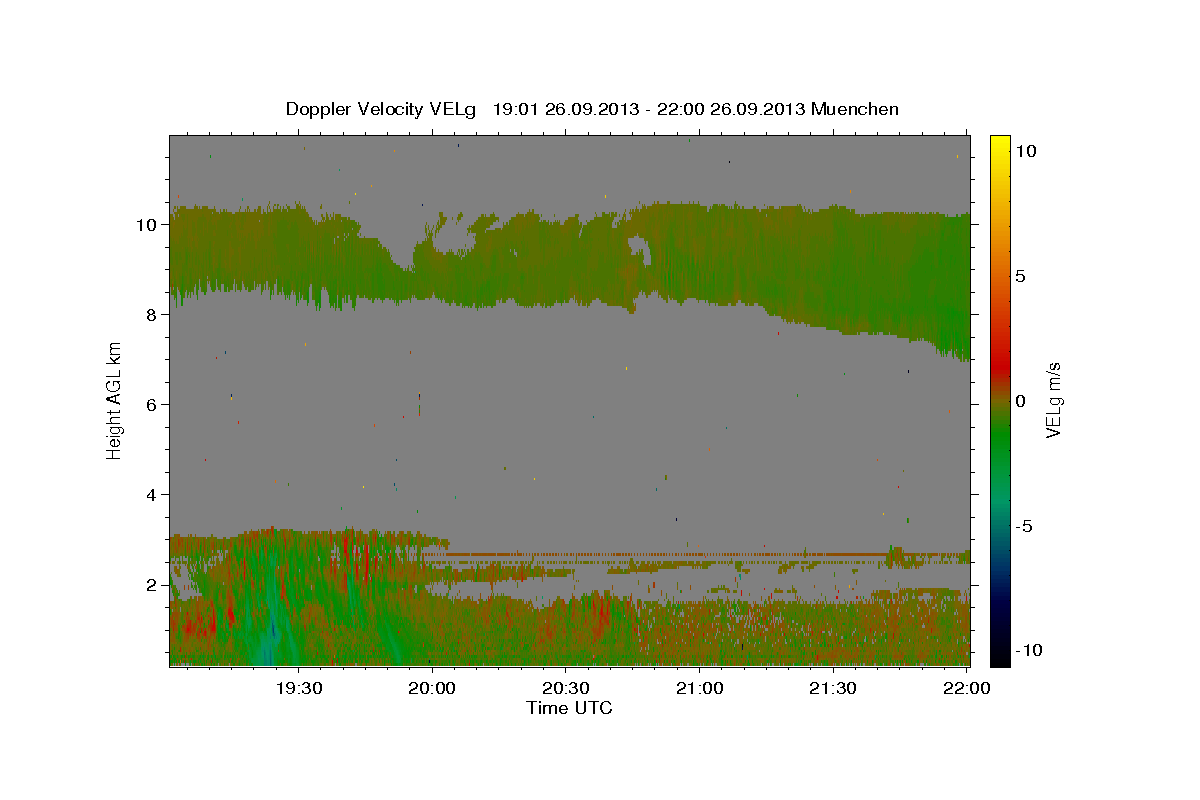1200x800 pixels.
Task: Click the "Time UTC" axis label
Action: click(x=569, y=708)
